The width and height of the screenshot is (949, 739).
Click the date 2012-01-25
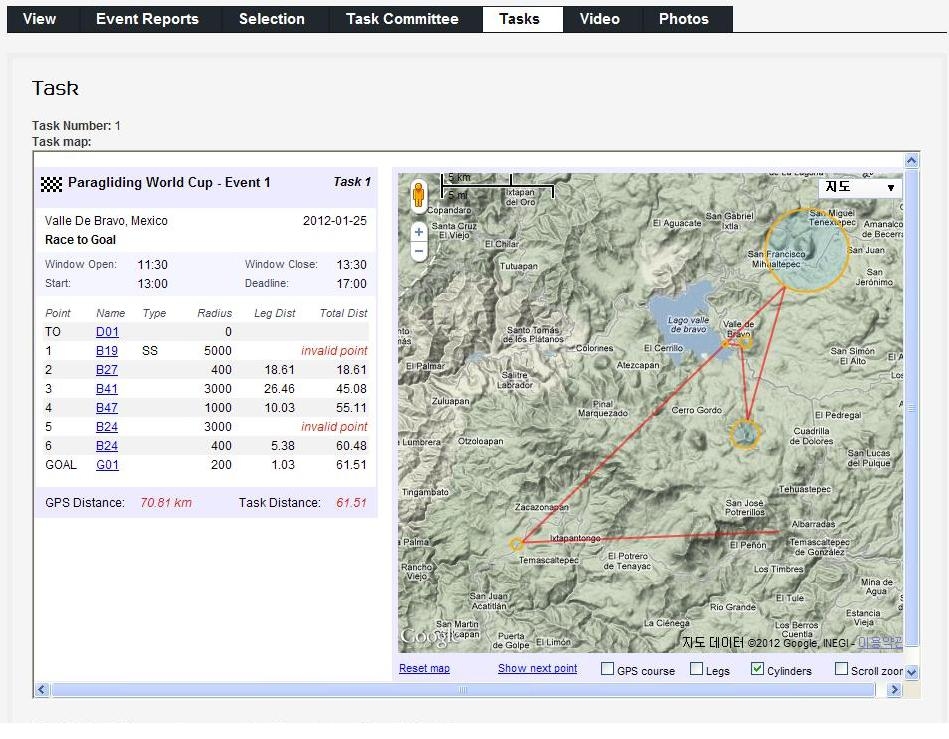click(335, 221)
